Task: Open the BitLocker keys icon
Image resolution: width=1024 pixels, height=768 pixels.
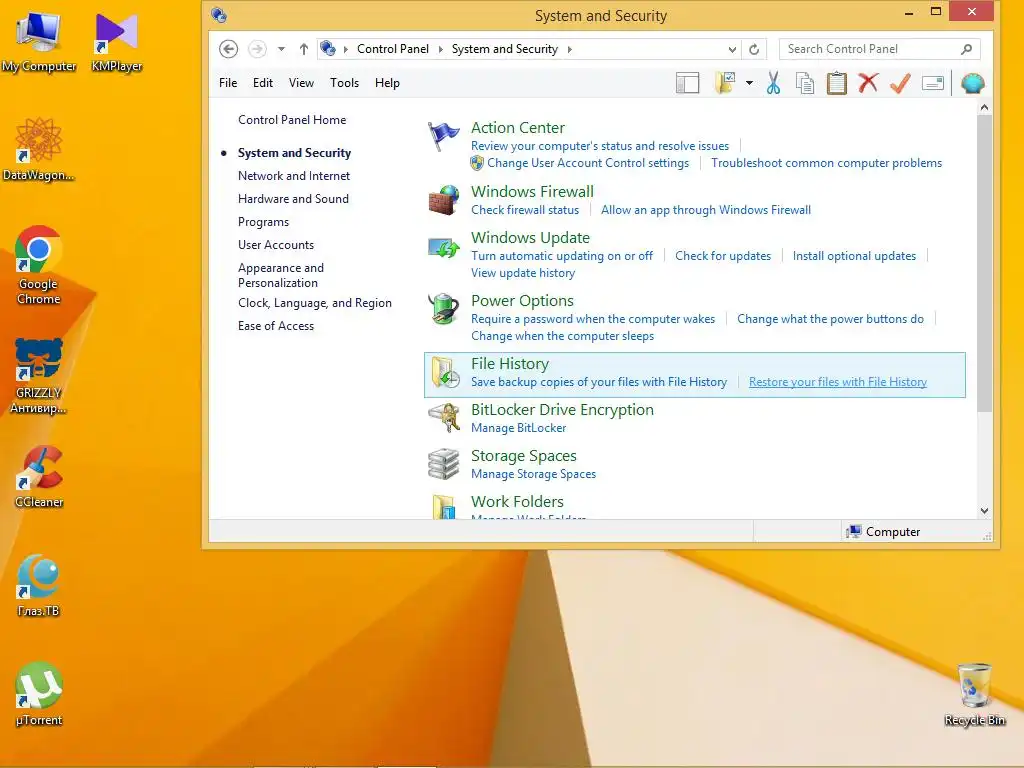Action: pos(443,418)
